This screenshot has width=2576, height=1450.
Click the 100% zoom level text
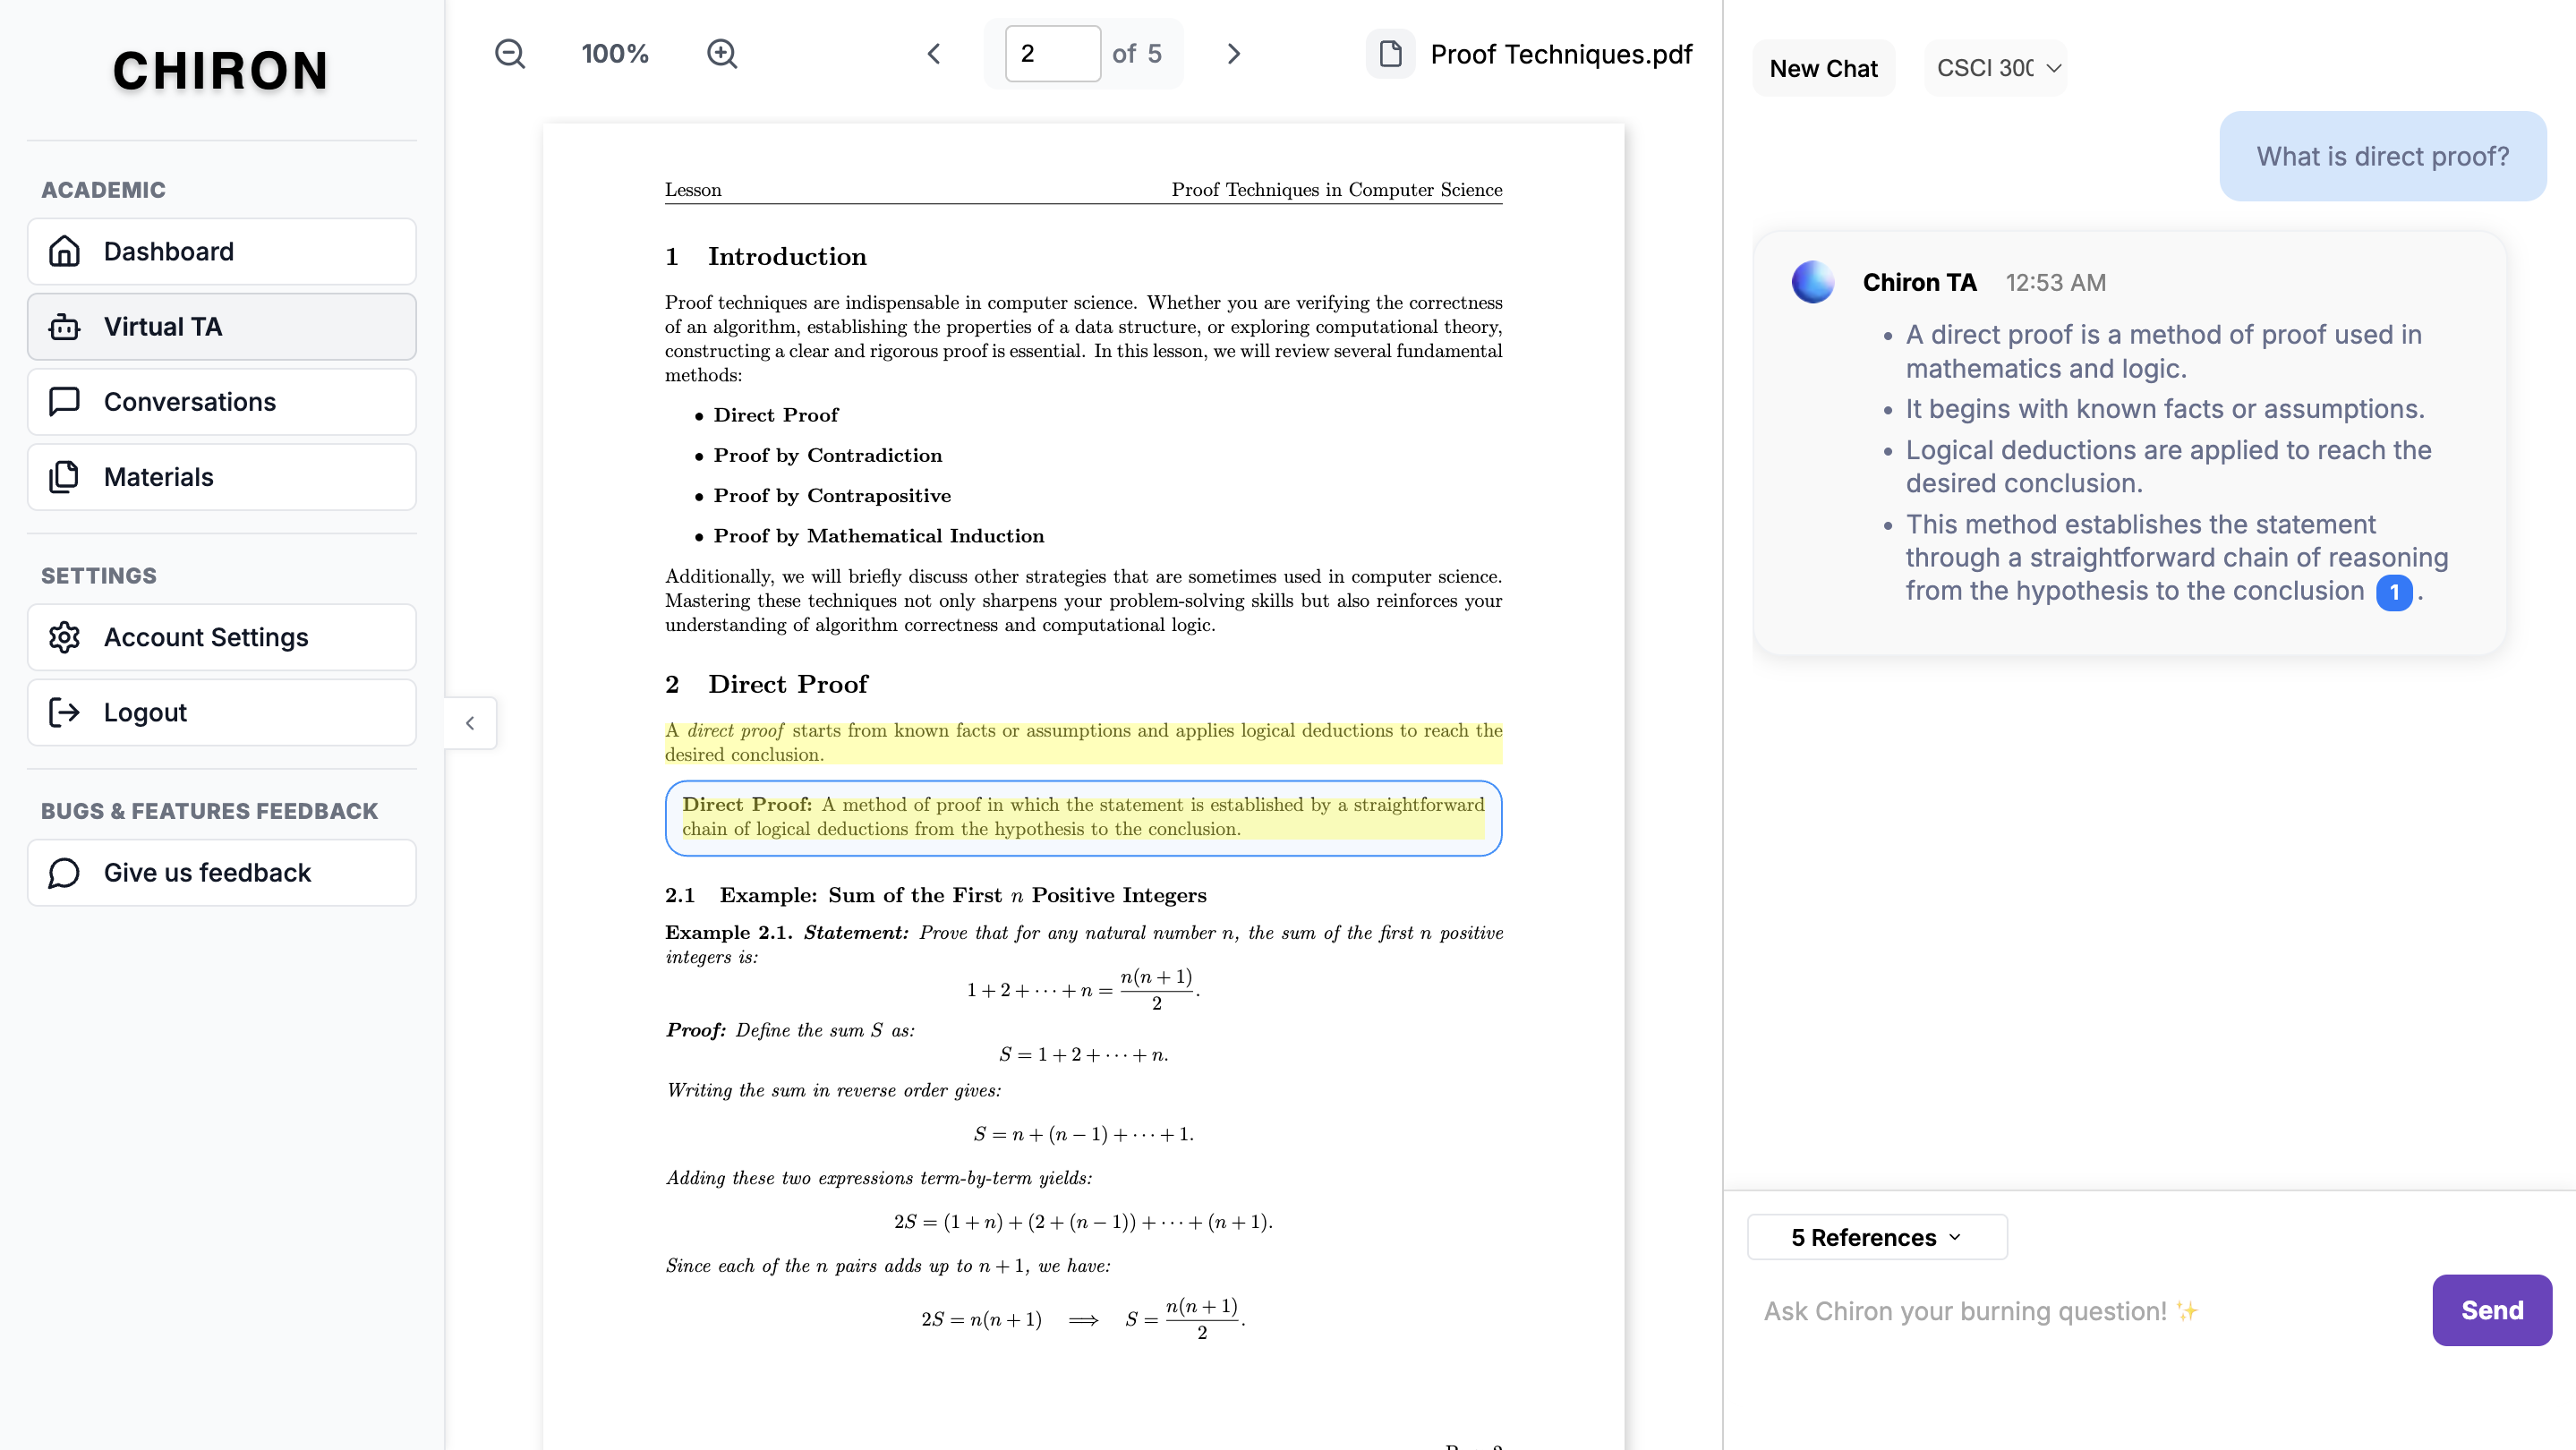click(x=615, y=54)
